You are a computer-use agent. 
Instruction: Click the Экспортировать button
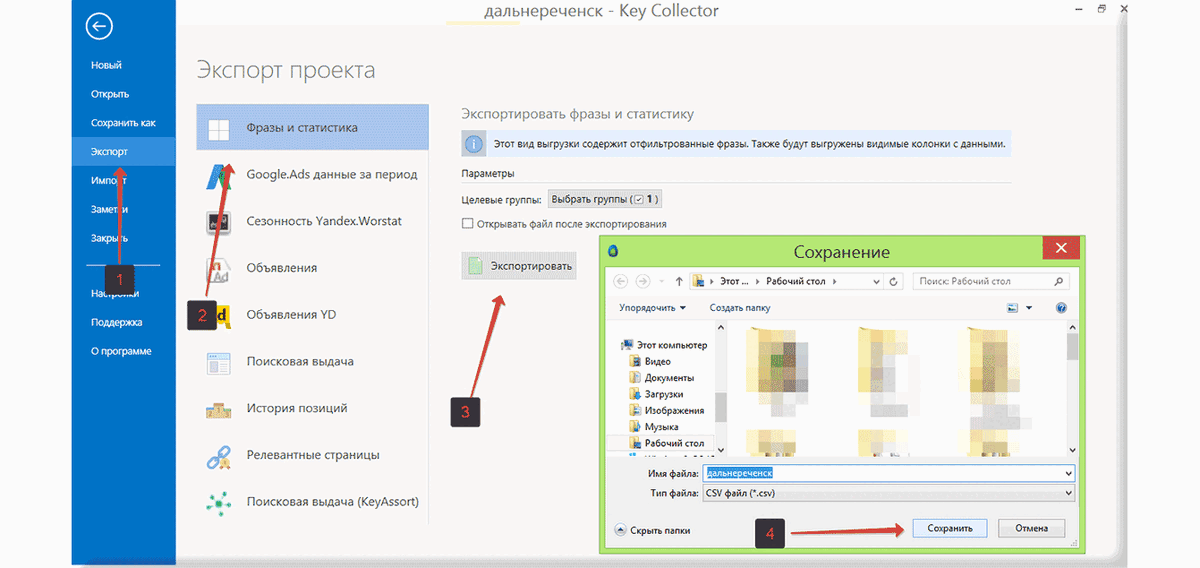coord(519,266)
